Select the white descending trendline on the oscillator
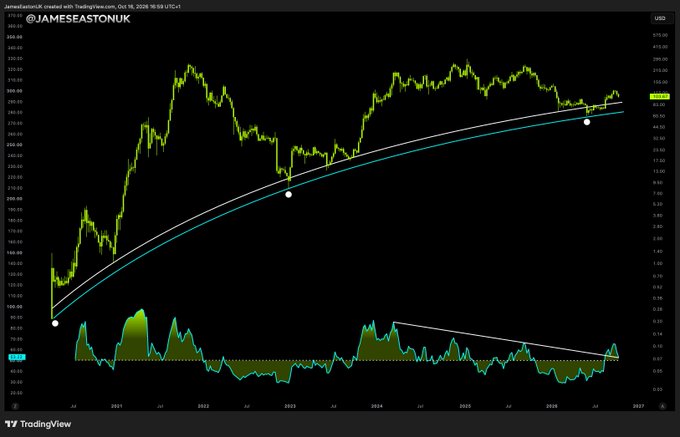The image size is (680, 437). click(x=506, y=340)
